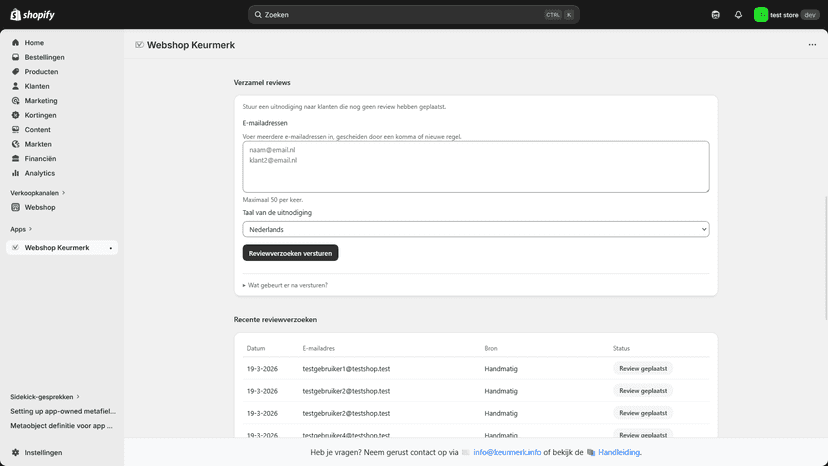
Task: Open Analytics bar chart icon
Action: coord(15,173)
